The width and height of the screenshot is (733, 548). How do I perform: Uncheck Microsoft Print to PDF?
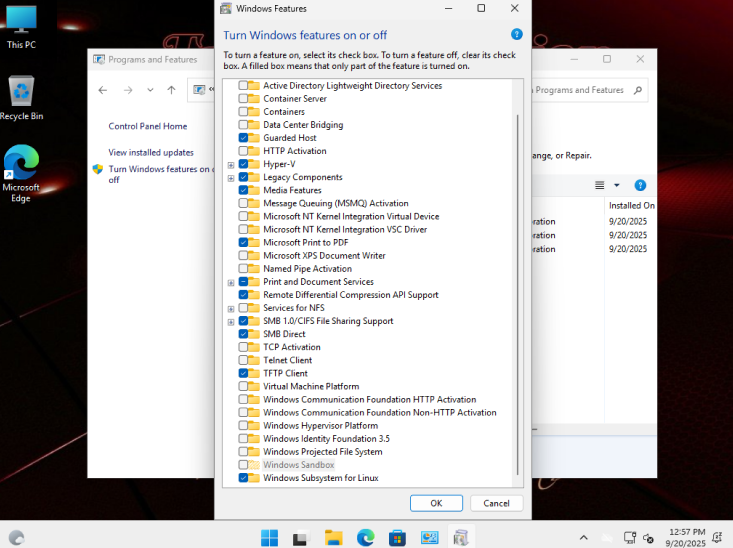click(243, 243)
